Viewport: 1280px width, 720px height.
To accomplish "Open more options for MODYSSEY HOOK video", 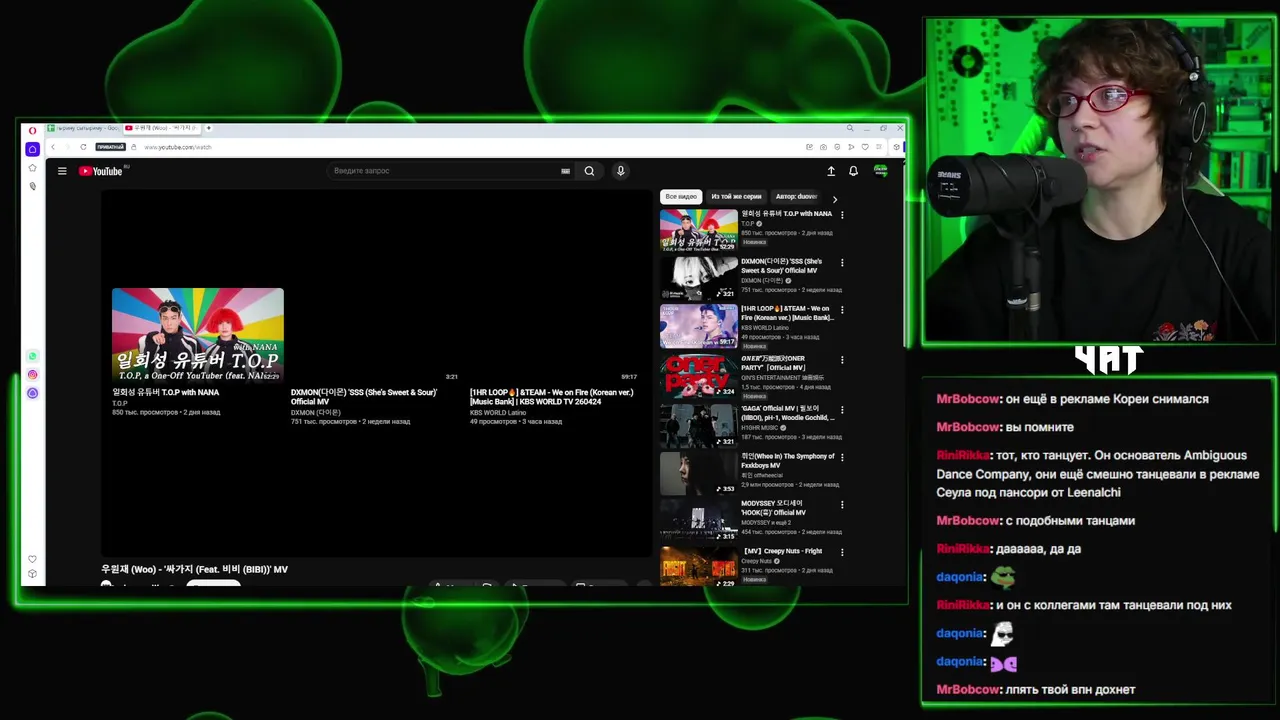I will tap(842, 505).
